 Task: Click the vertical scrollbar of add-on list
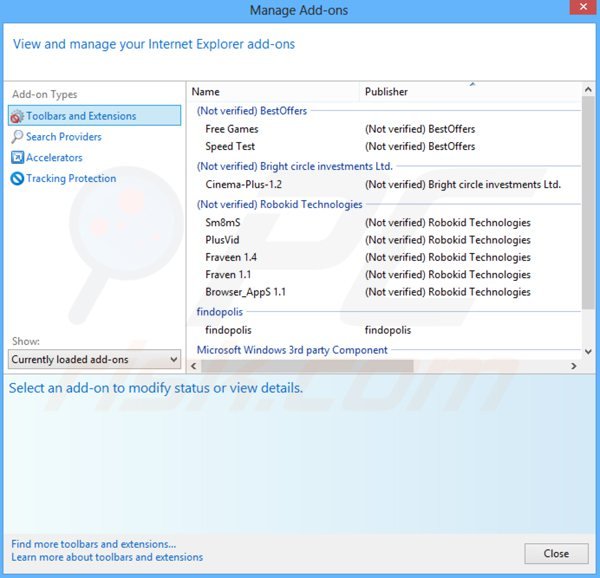(x=587, y=200)
